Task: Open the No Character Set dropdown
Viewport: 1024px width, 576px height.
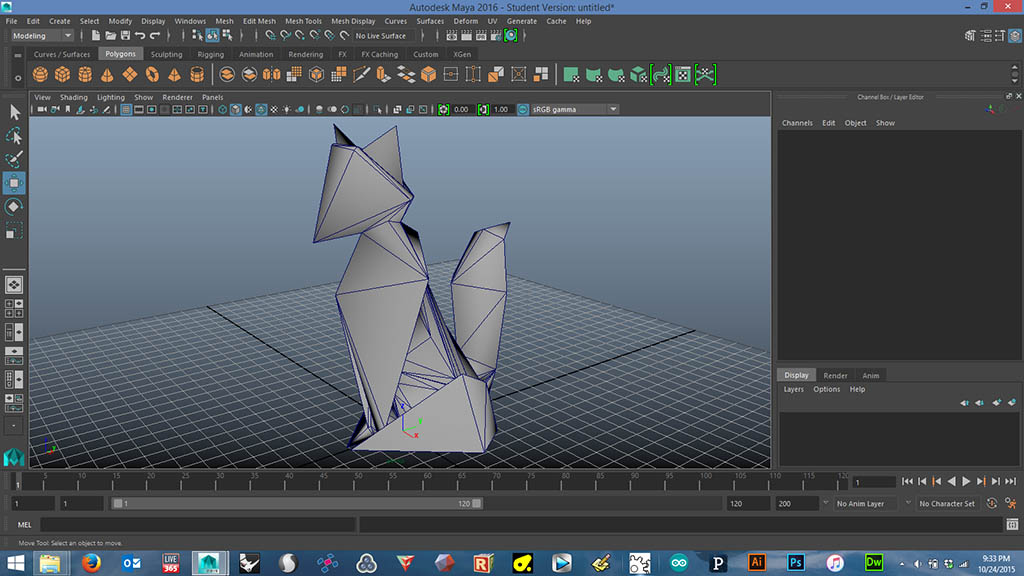Action: pyautogui.click(x=947, y=504)
